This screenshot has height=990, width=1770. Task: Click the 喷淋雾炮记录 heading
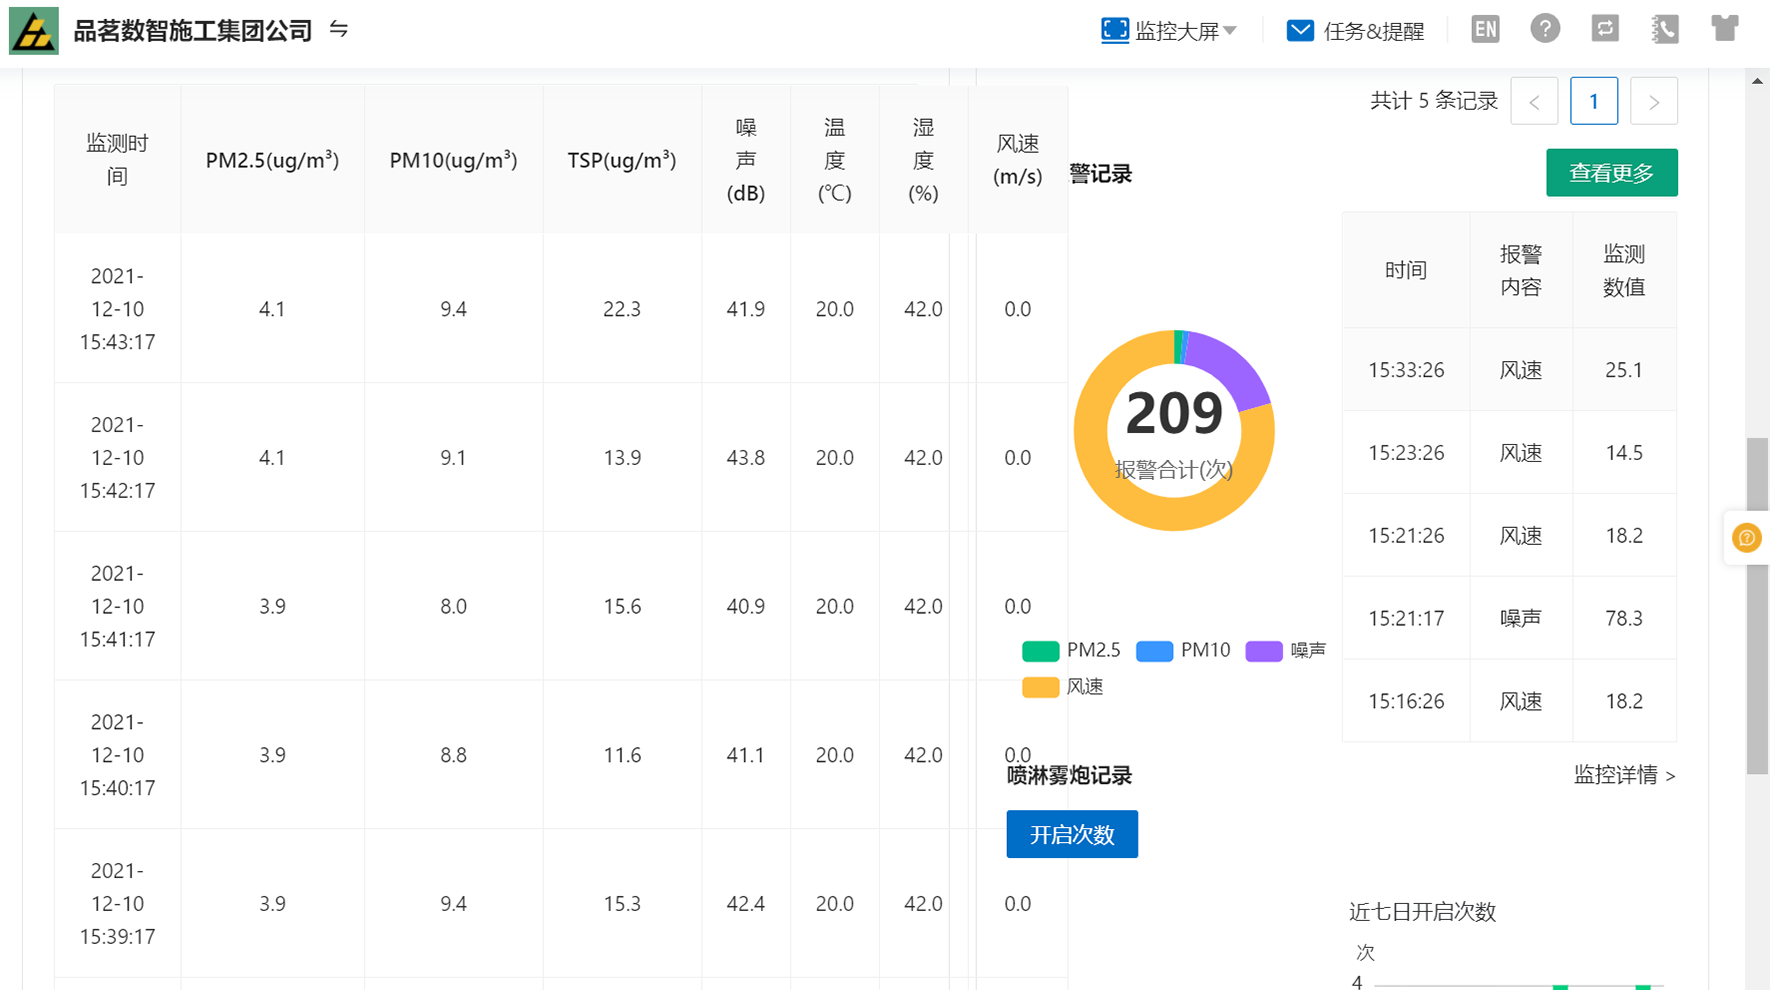click(1069, 775)
